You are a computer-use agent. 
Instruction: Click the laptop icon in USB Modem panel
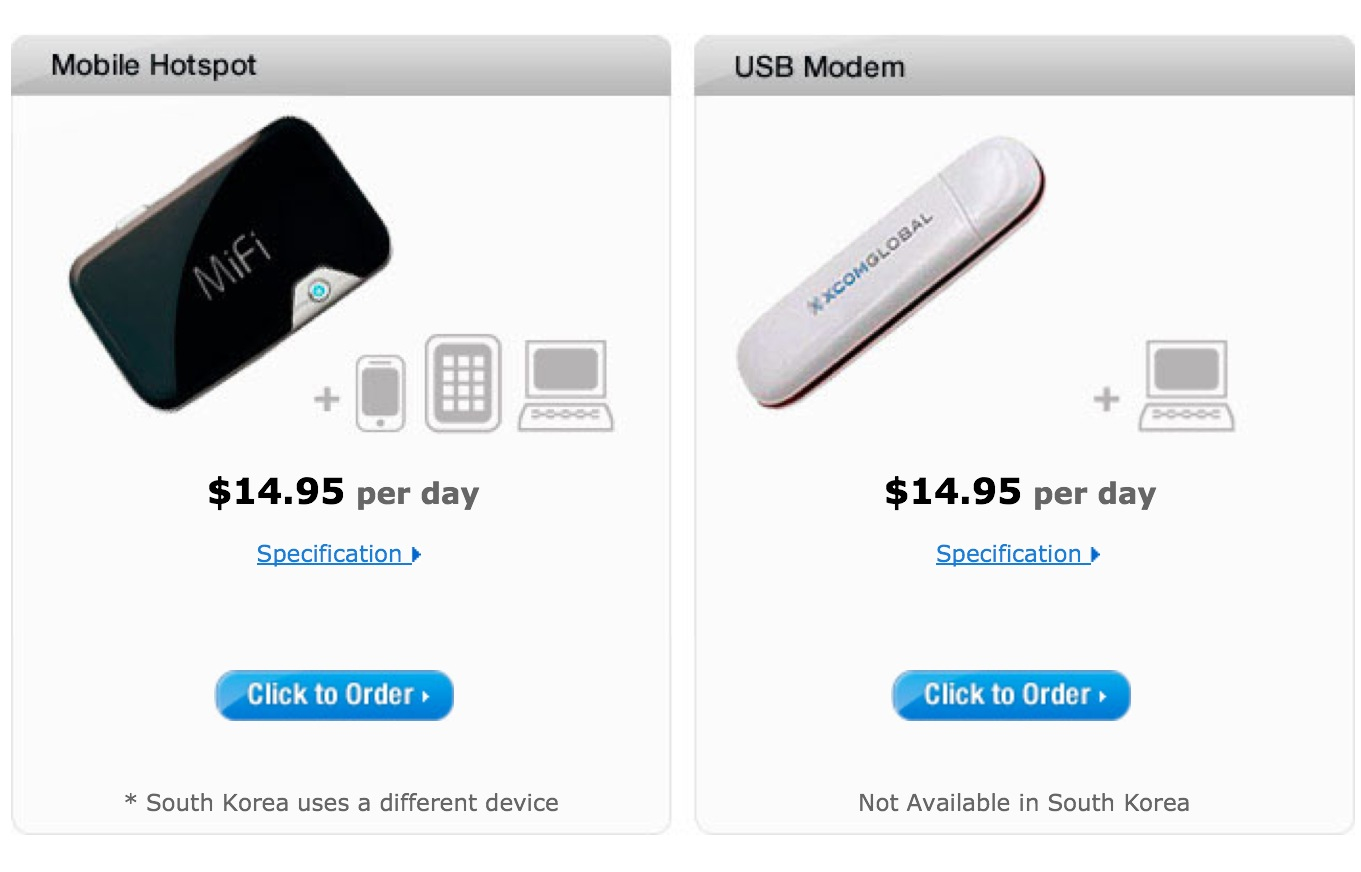pyautogui.click(x=1186, y=386)
